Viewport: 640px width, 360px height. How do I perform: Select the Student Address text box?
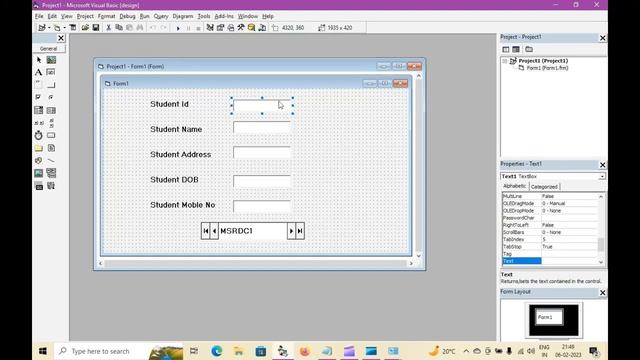click(x=262, y=153)
